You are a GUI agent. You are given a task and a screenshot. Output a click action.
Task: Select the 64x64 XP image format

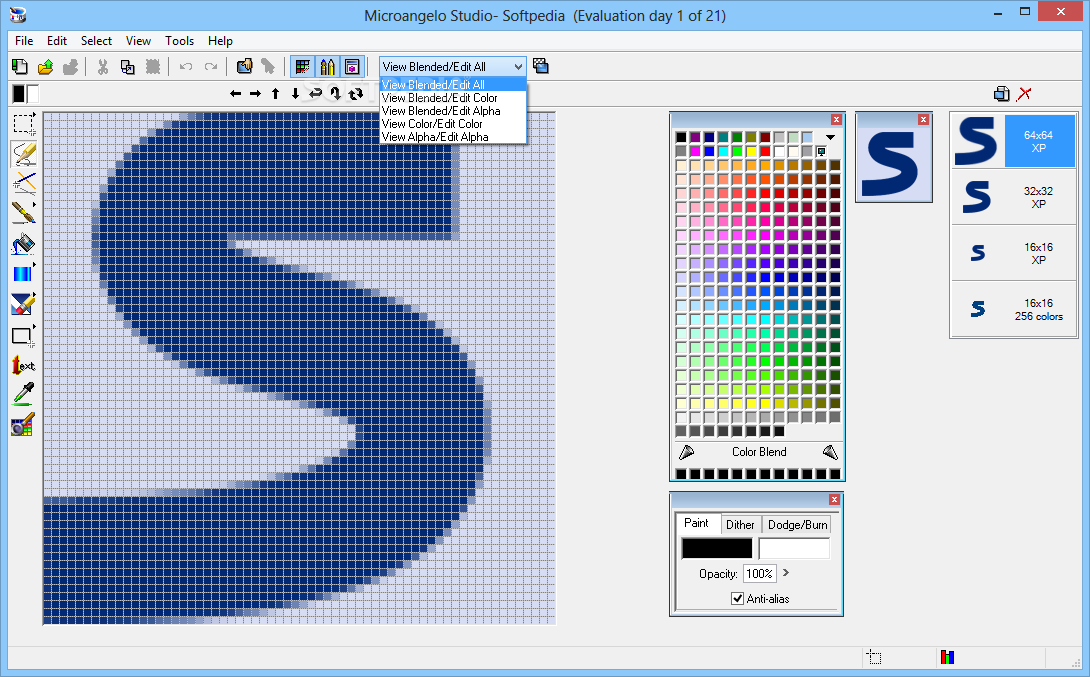click(1014, 141)
